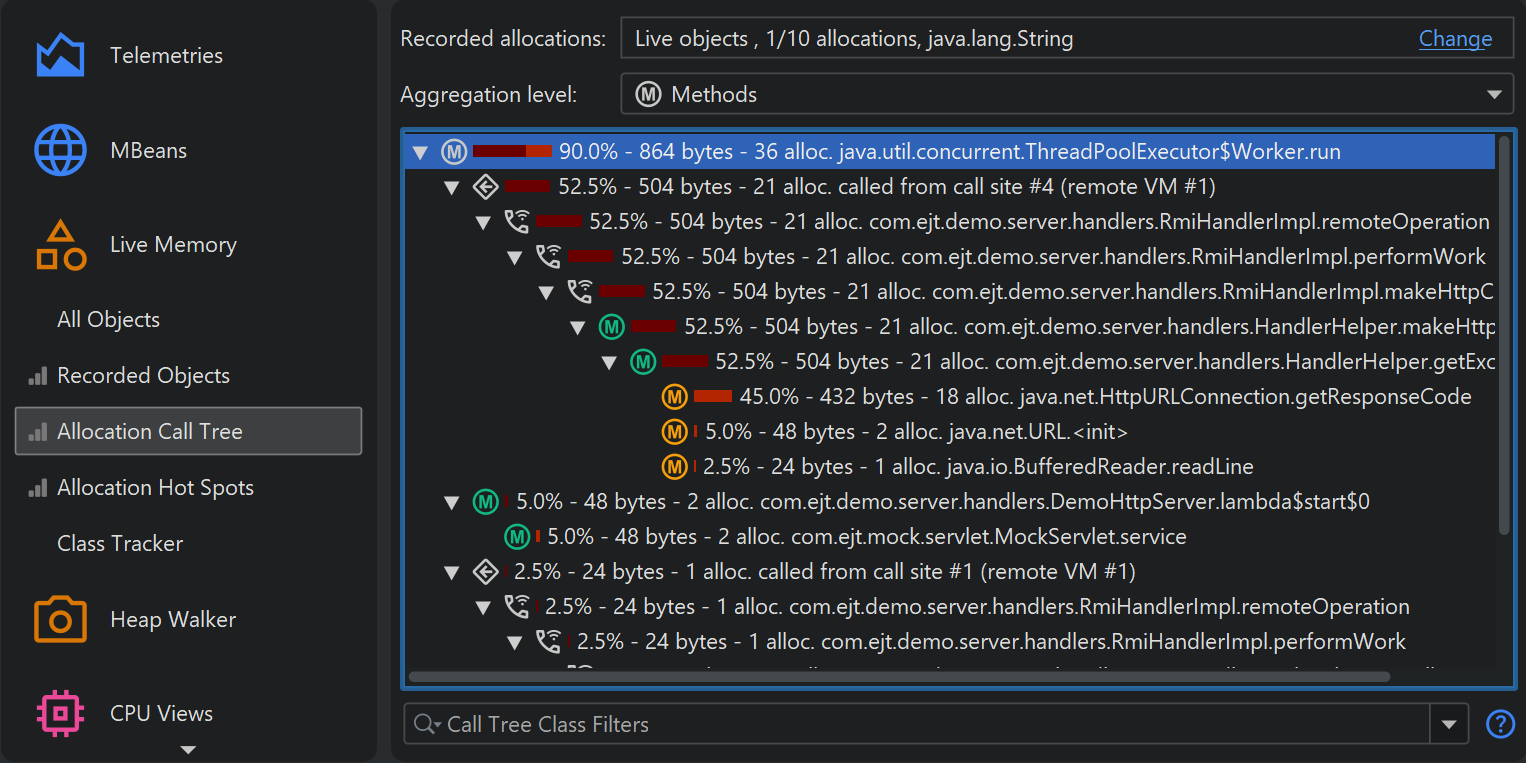Click the Change link for recorded allocations
Viewport: 1526px width, 763px height.
(1455, 39)
